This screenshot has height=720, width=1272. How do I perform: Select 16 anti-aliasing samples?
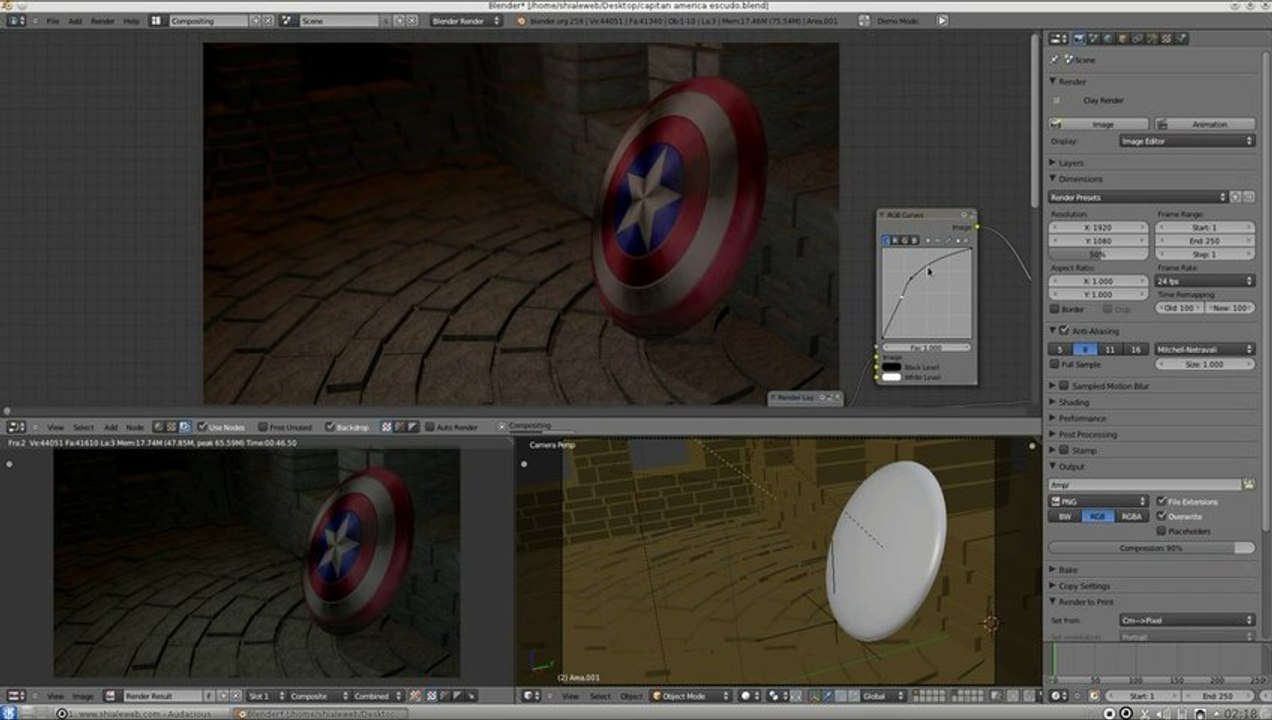tap(1135, 349)
